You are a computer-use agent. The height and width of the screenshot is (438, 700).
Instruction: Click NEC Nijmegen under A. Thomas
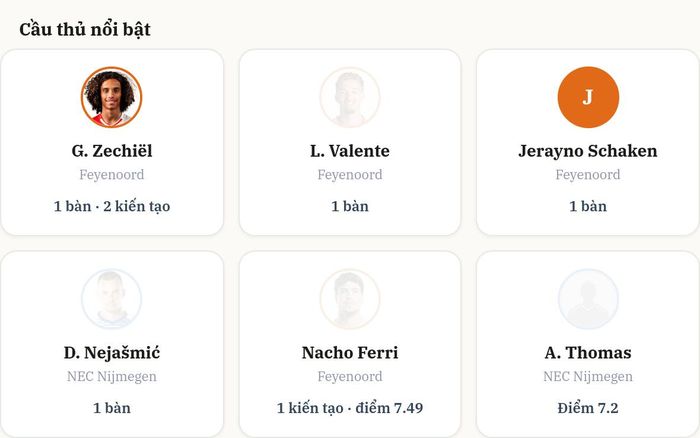pos(588,376)
